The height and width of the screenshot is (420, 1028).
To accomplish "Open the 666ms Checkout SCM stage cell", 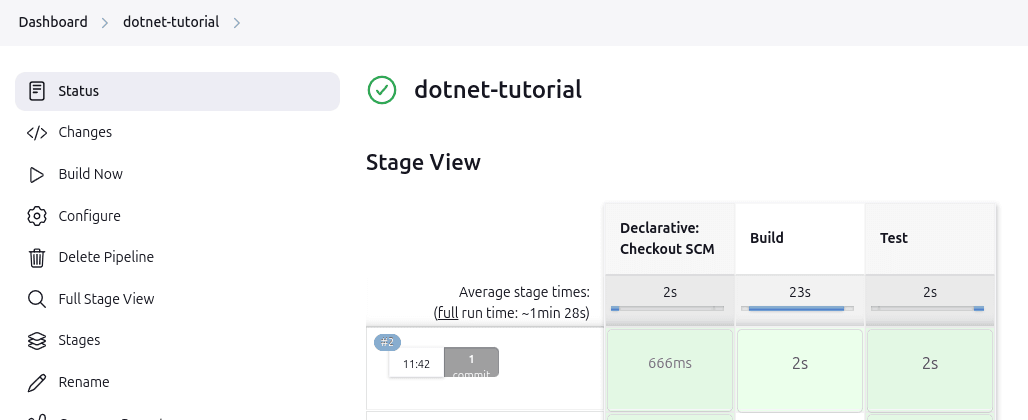I will click(x=670, y=364).
